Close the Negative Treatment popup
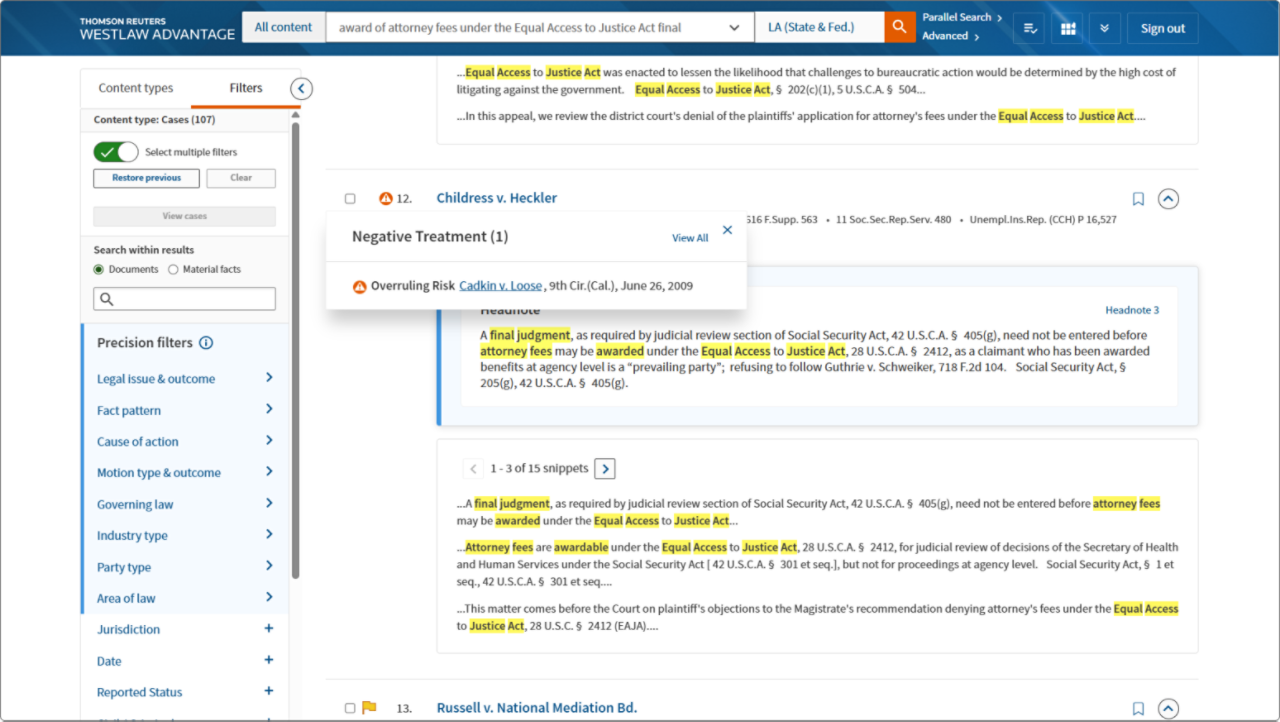Screen dimensions: 1280x722 point(727,230)
